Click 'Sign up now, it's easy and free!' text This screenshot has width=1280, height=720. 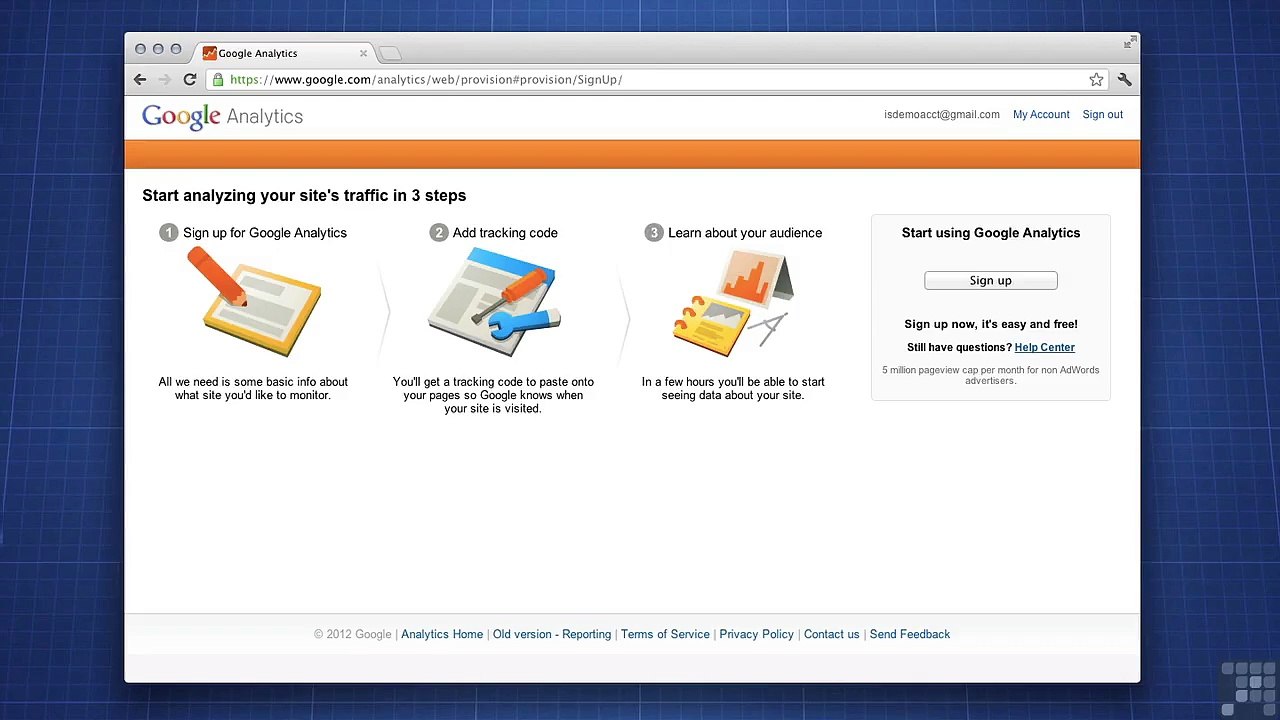pos(991,324)
